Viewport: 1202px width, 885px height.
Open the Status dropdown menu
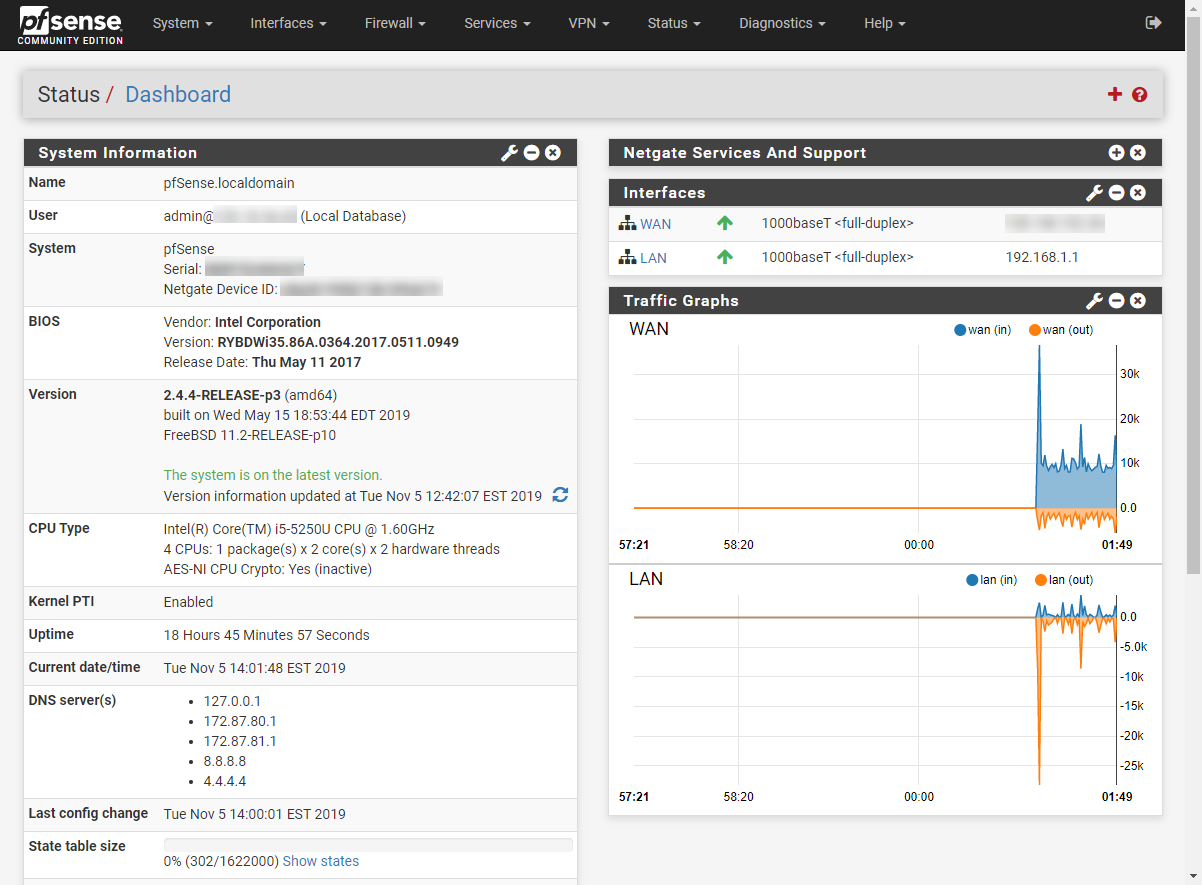pos(674,23)
